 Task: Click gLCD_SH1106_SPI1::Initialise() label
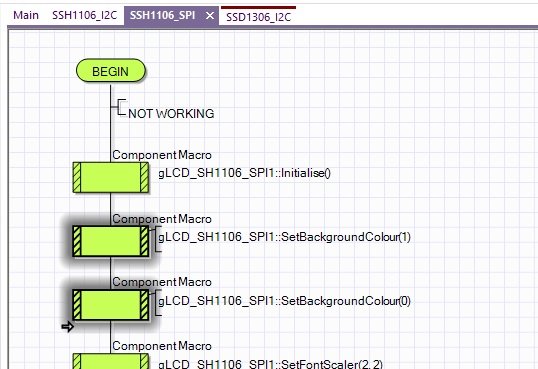click(x=244, y=173)
